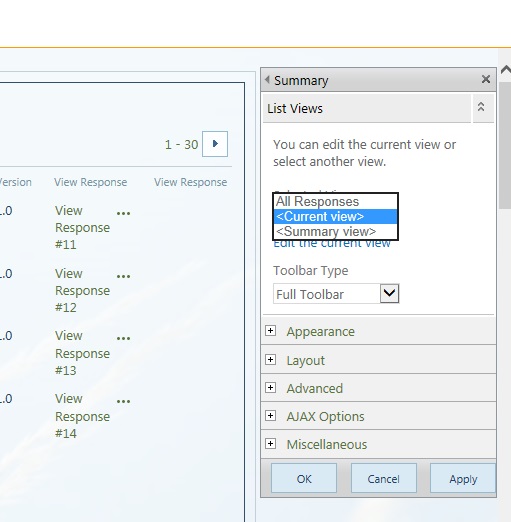Select All Responses in view list

point(335,201)
